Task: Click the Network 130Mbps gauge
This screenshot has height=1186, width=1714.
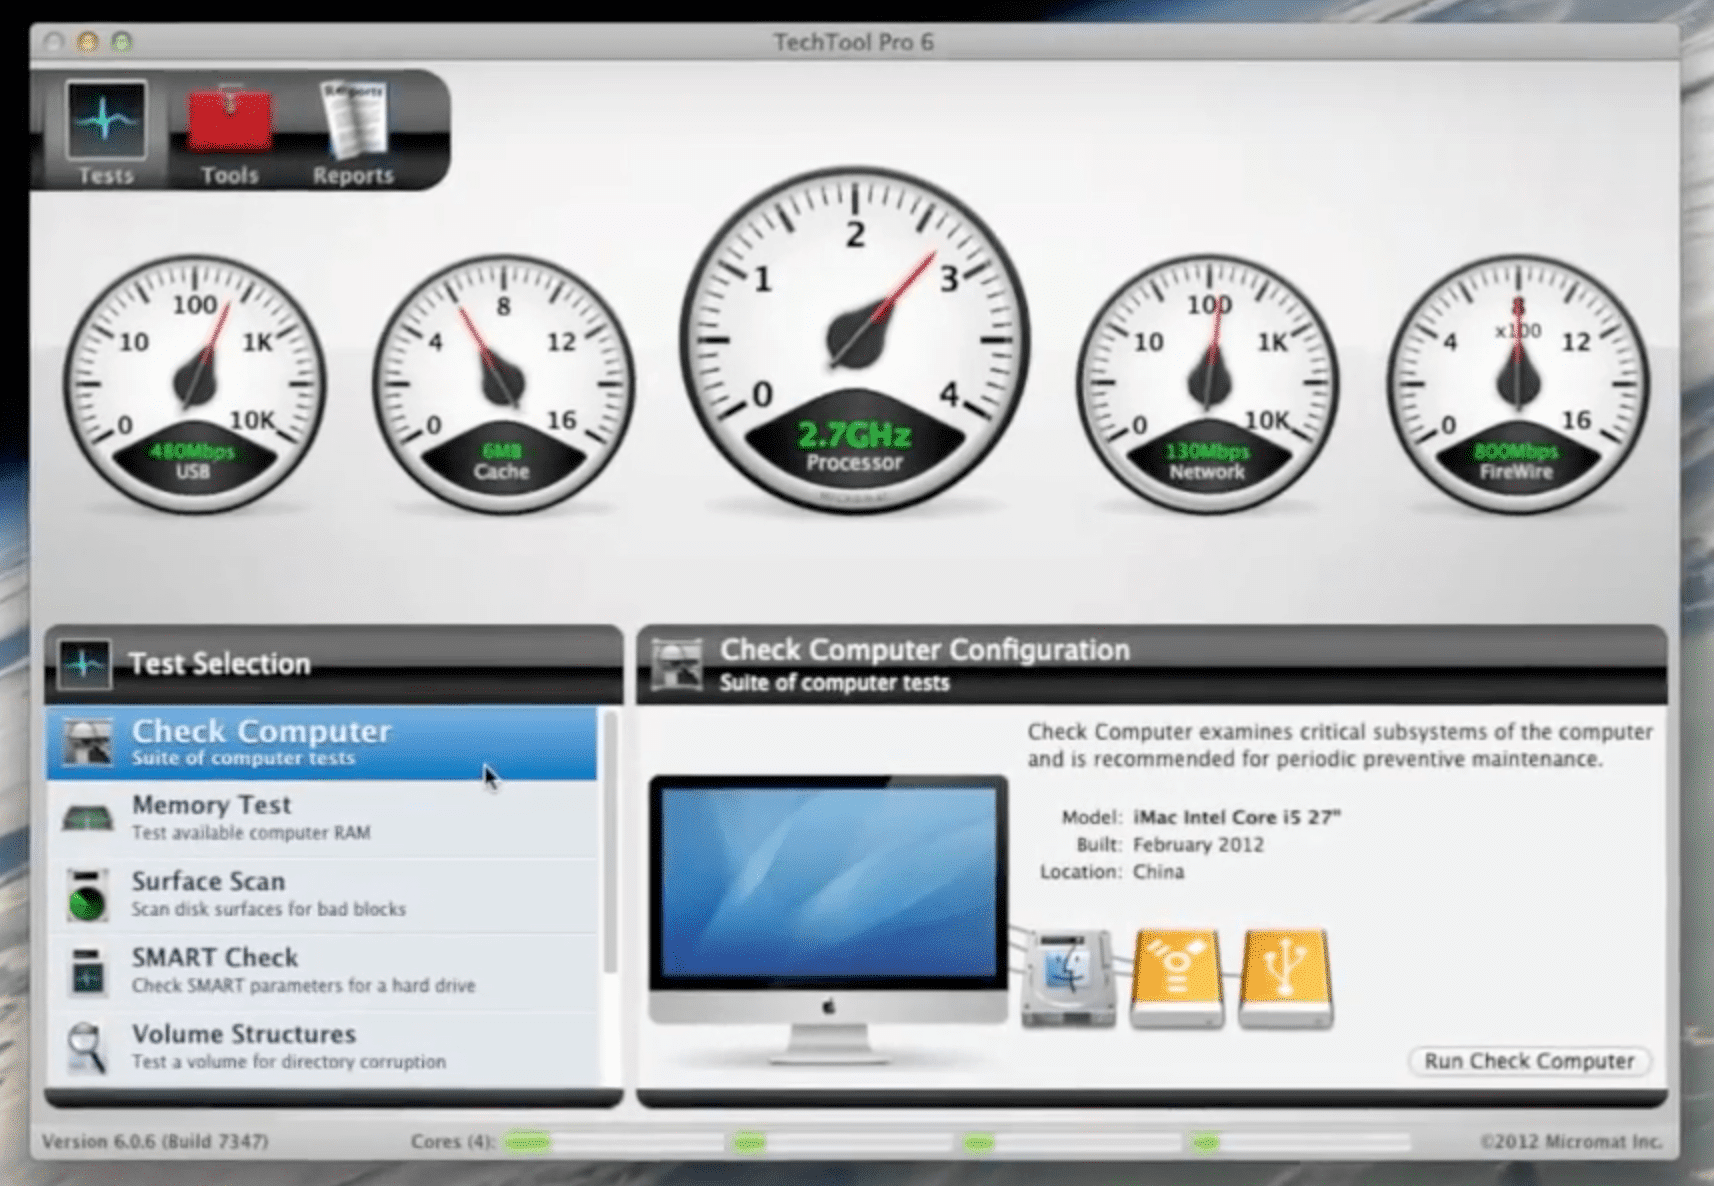Action: [1208, 384]
